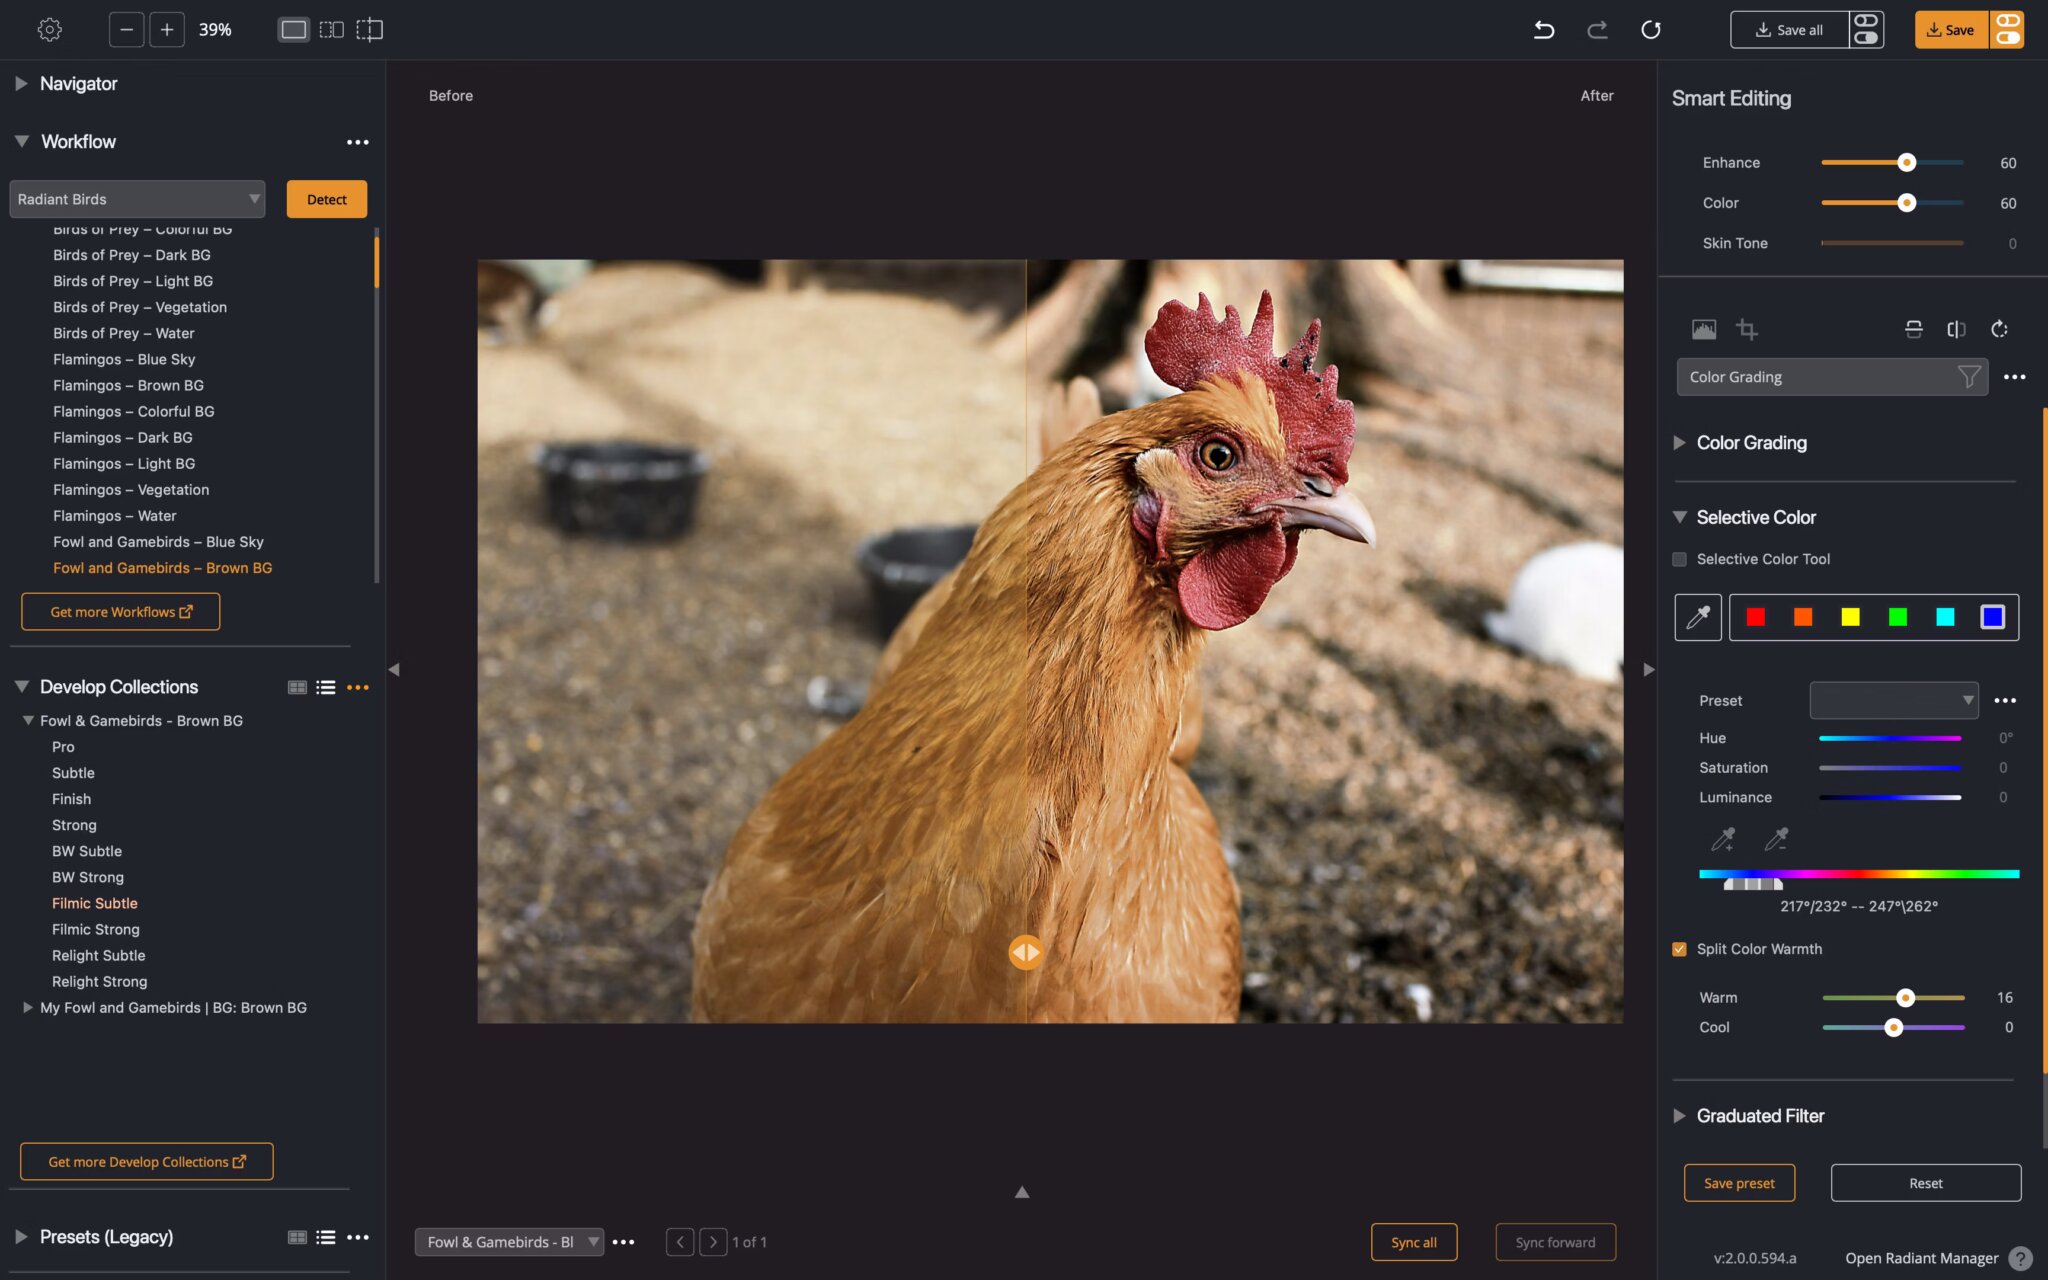Apply the Filmic Strong develop preset
This screenshot has height=1280, width=2048.
pyautogui.click(x=96, y=929)
